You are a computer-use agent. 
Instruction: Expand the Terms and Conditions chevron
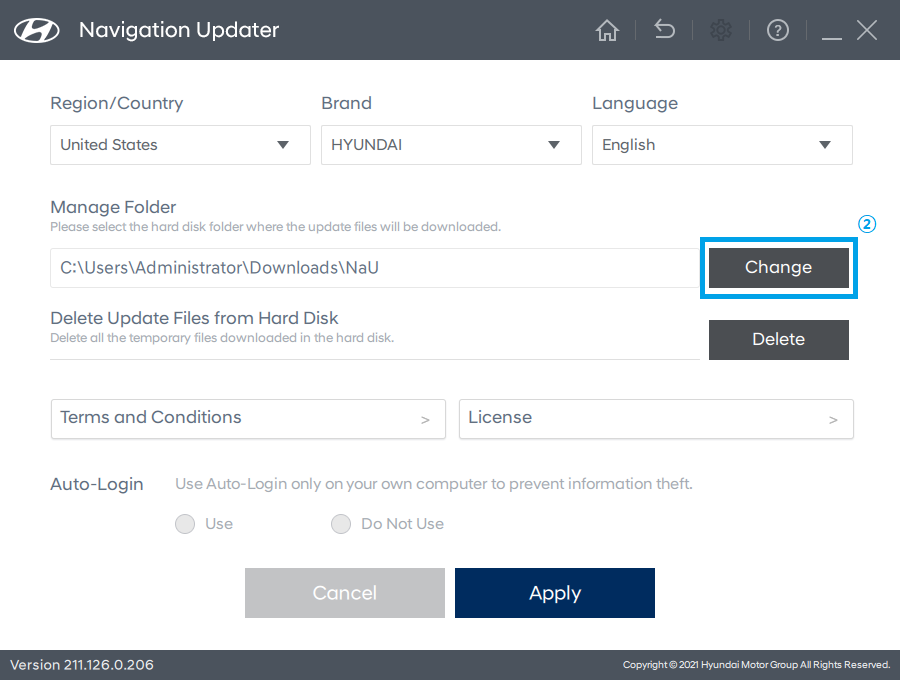click(425, 420)
